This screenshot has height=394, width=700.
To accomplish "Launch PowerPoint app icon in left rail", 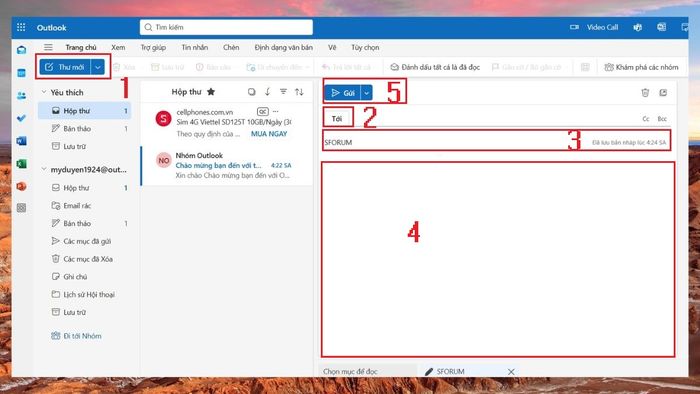I will (x=21, y=186).
